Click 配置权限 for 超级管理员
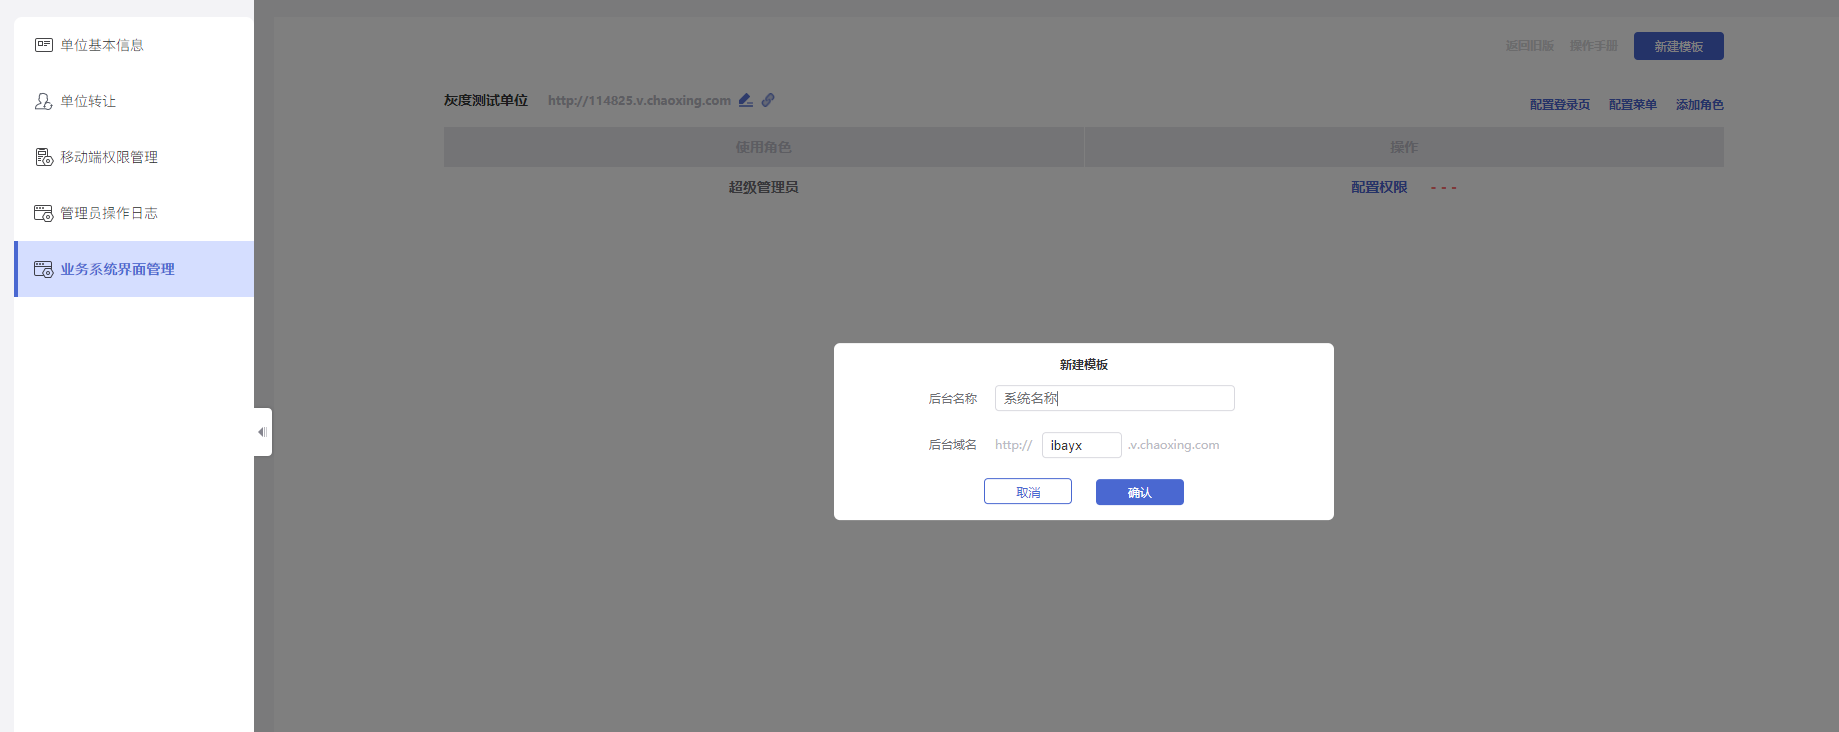 1379,187
